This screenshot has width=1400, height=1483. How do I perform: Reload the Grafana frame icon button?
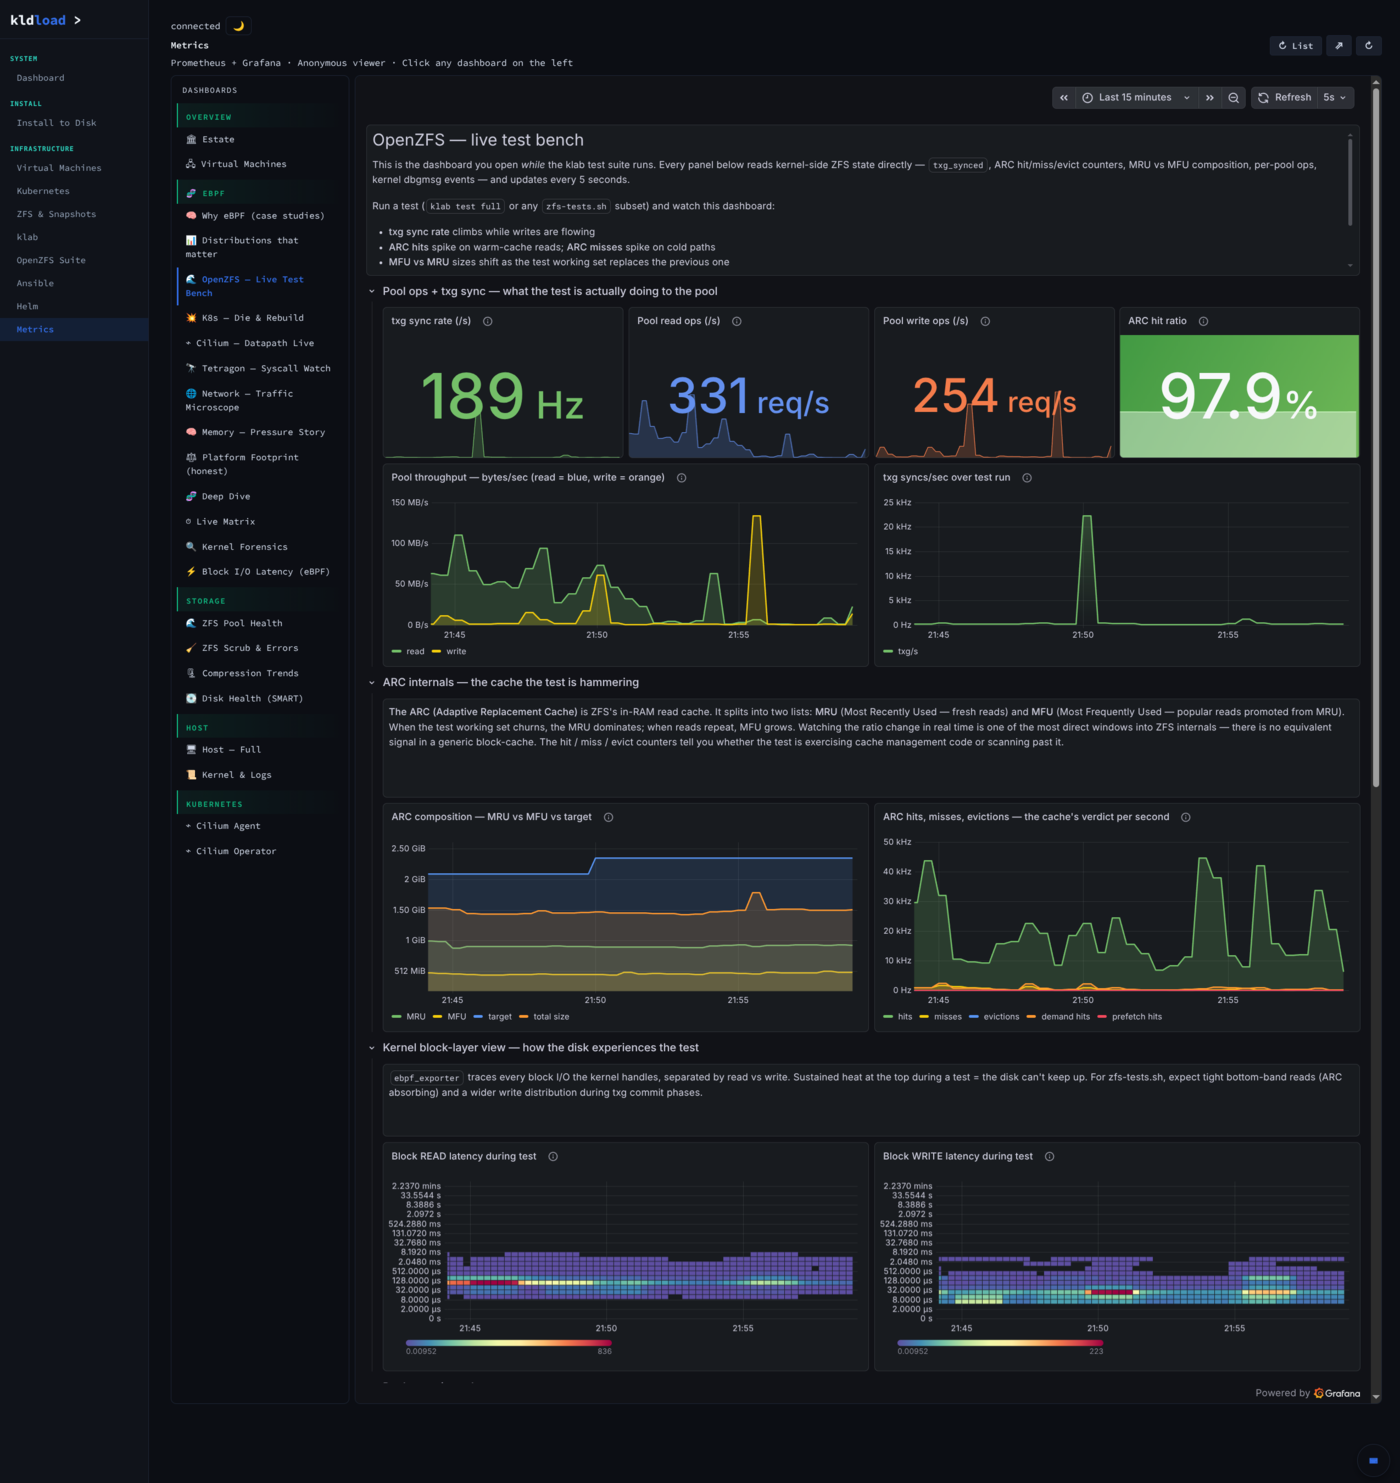click(1369, 46)
